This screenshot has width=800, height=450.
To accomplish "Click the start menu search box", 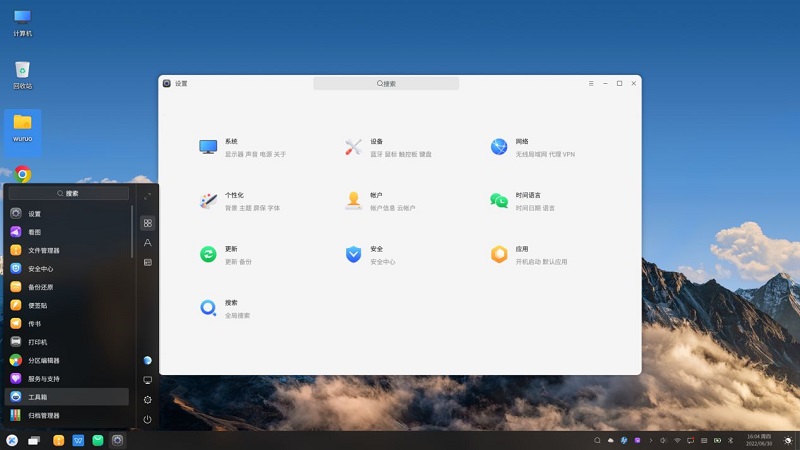I will 70,193.
